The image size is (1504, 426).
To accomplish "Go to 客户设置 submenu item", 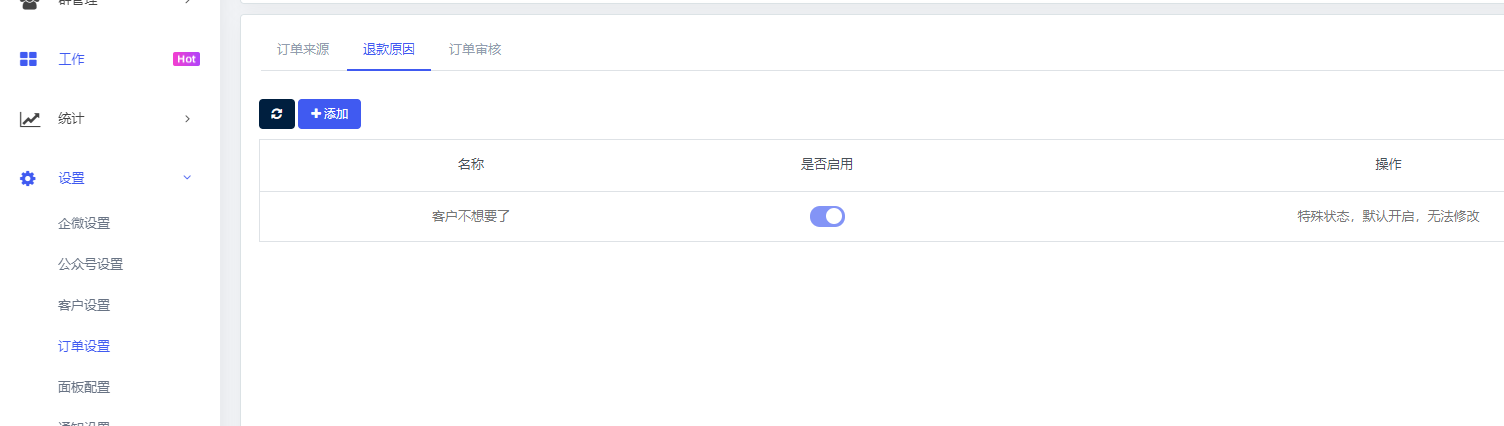I will (84, 305).
